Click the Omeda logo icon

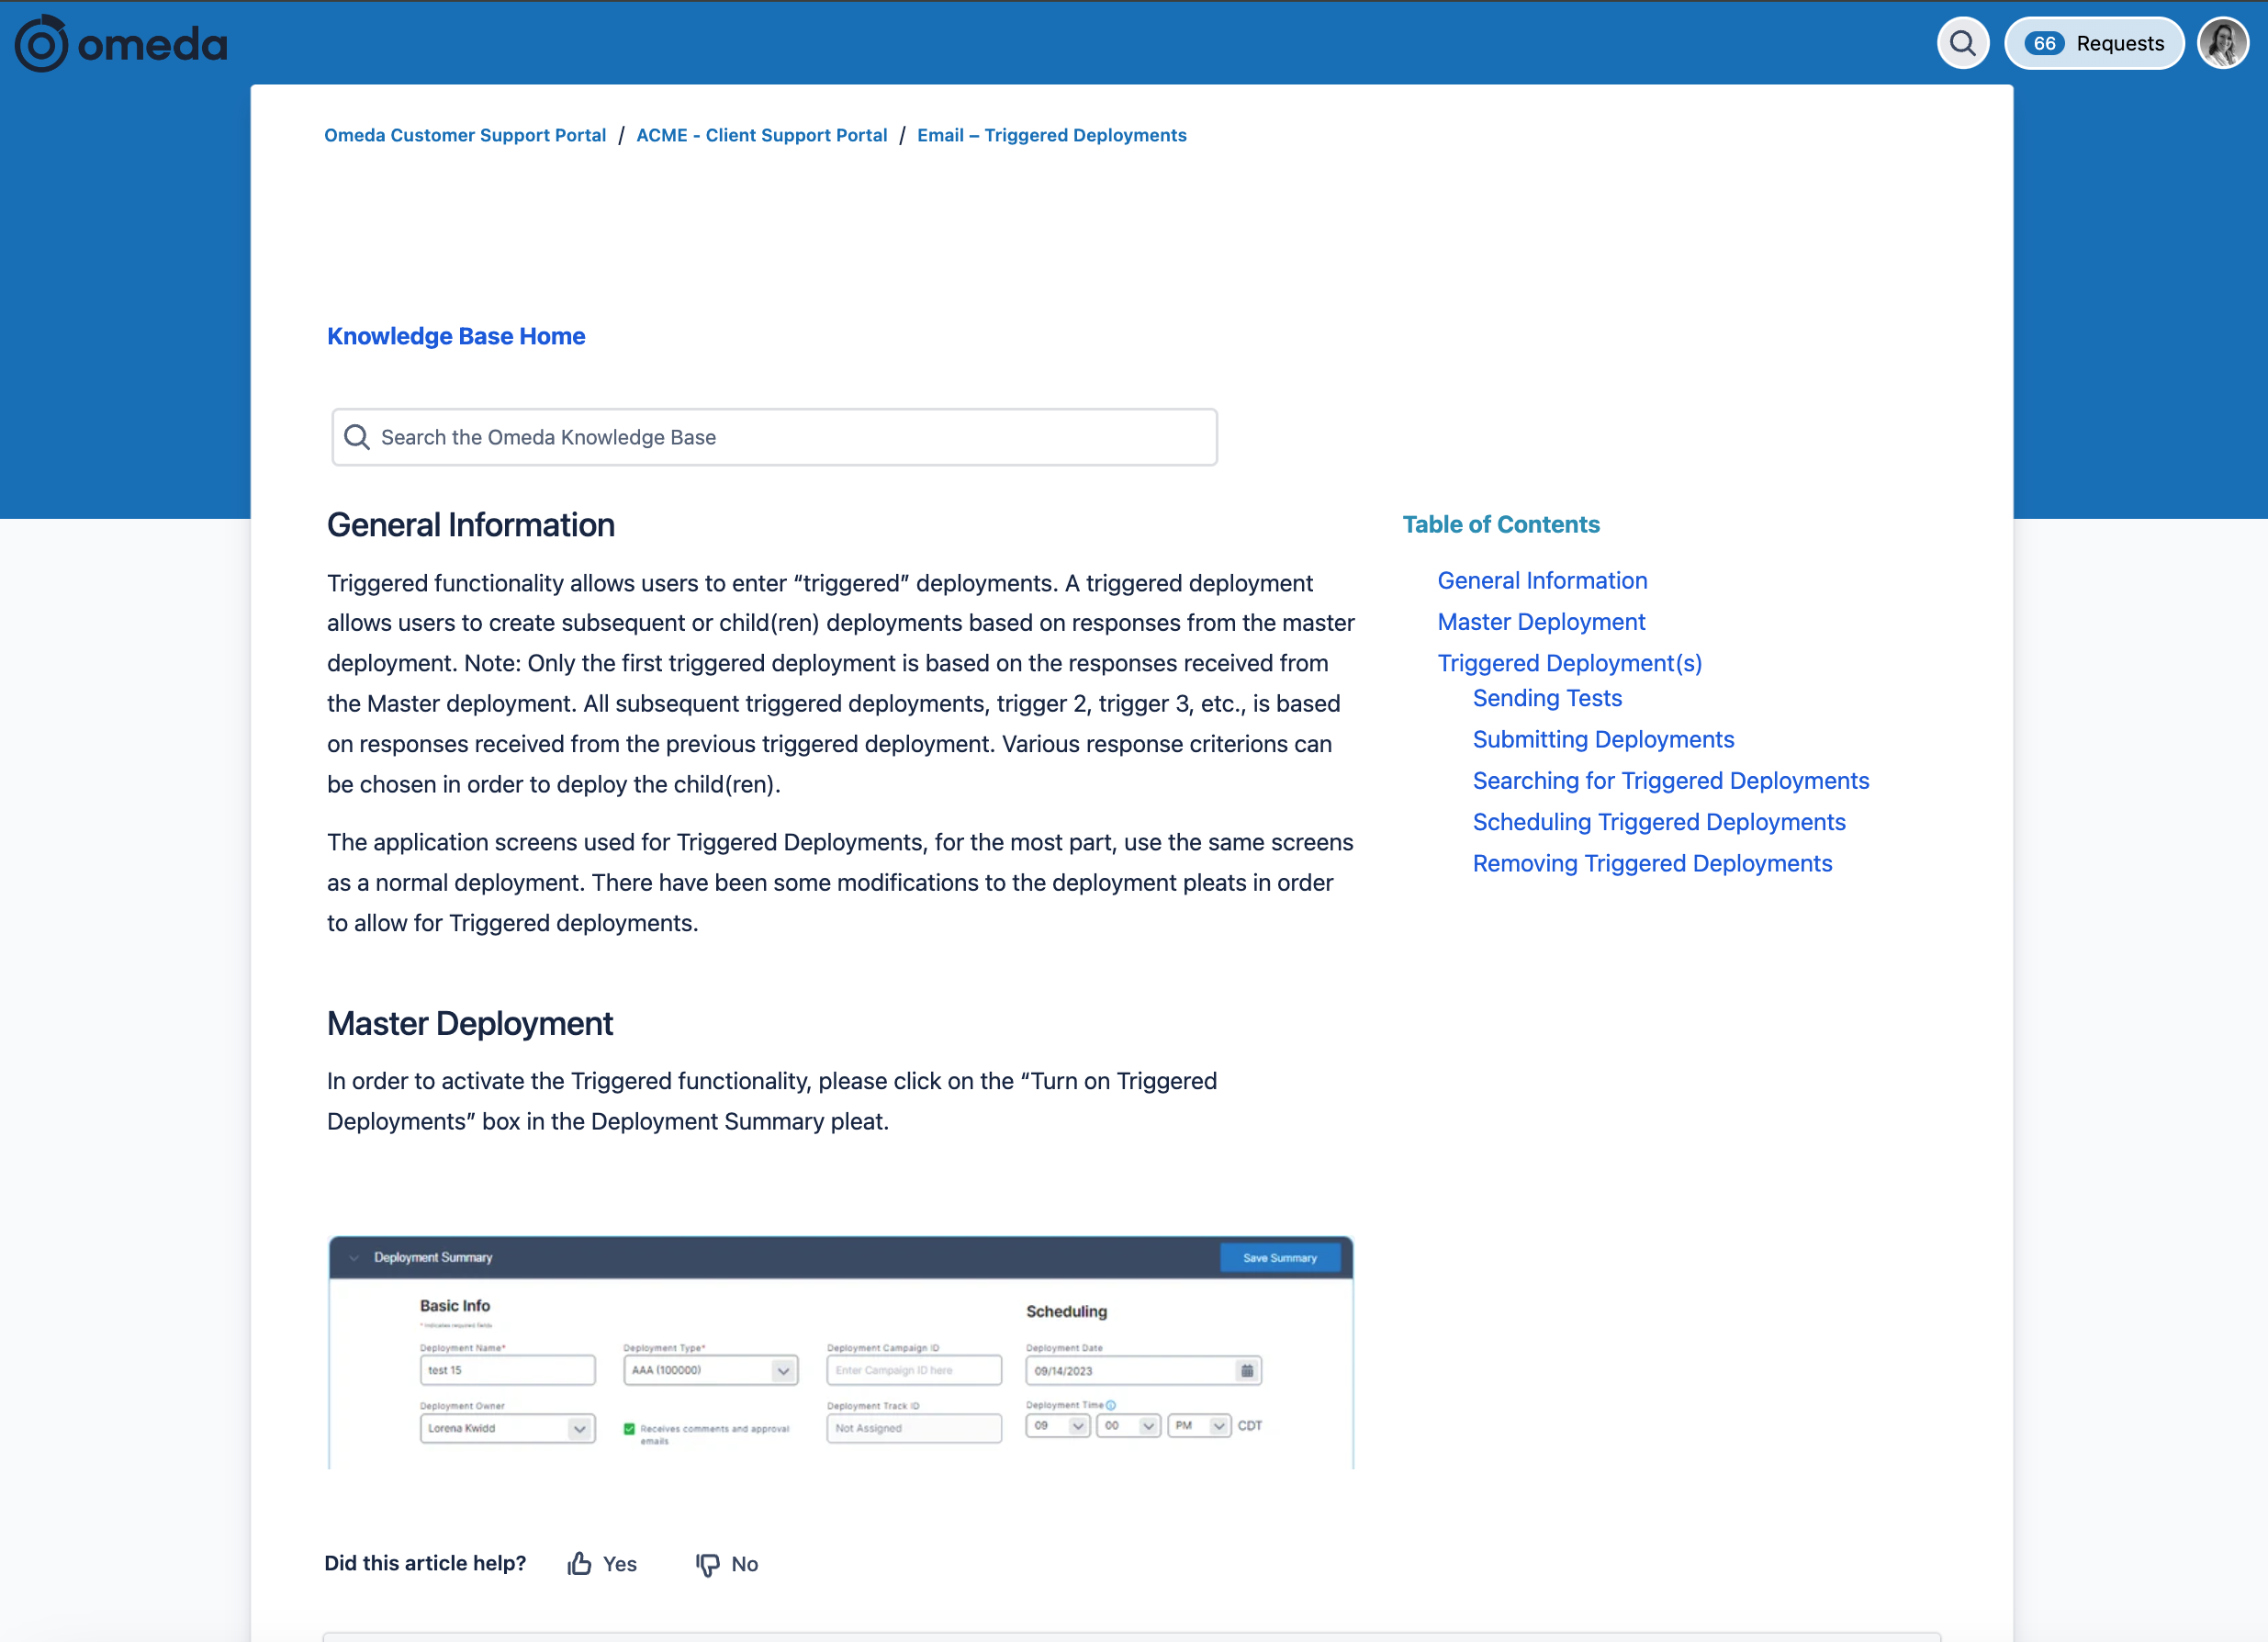41,44
